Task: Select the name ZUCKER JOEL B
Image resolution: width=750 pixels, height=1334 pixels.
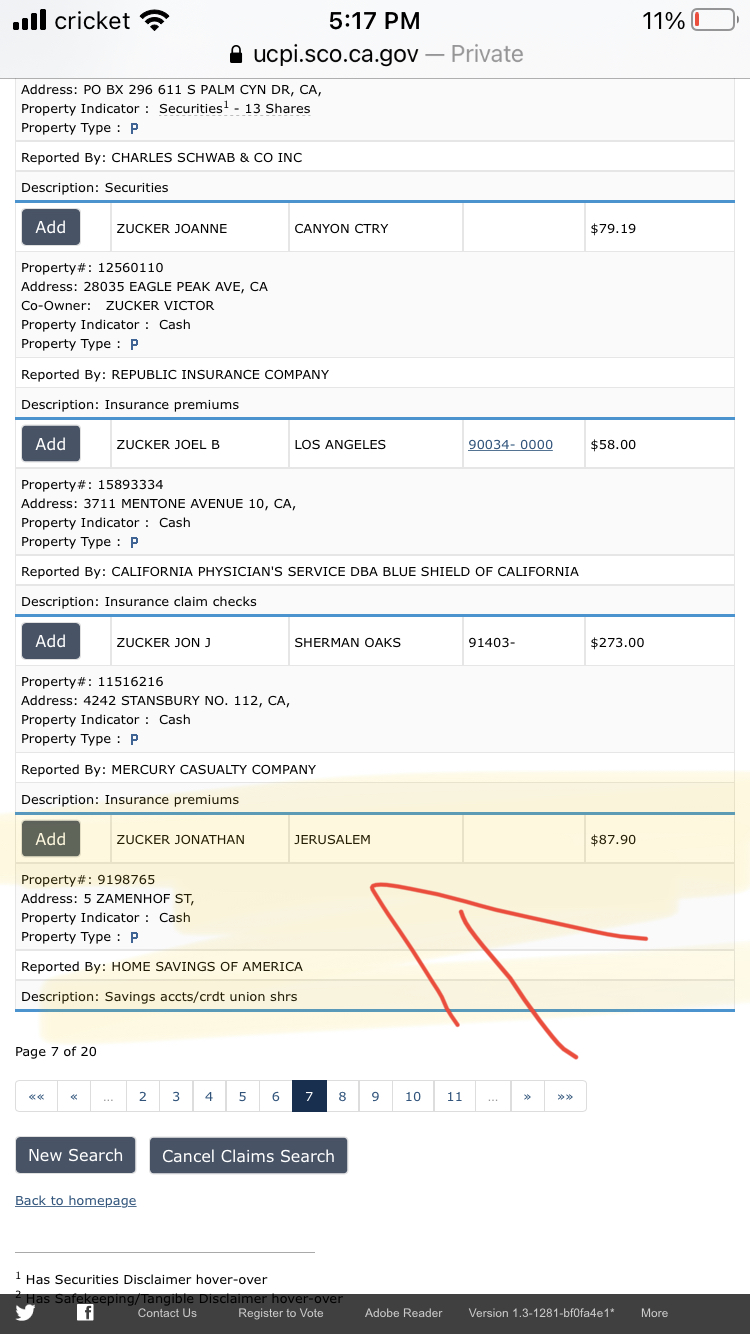Action: click(x=168, y=445)
